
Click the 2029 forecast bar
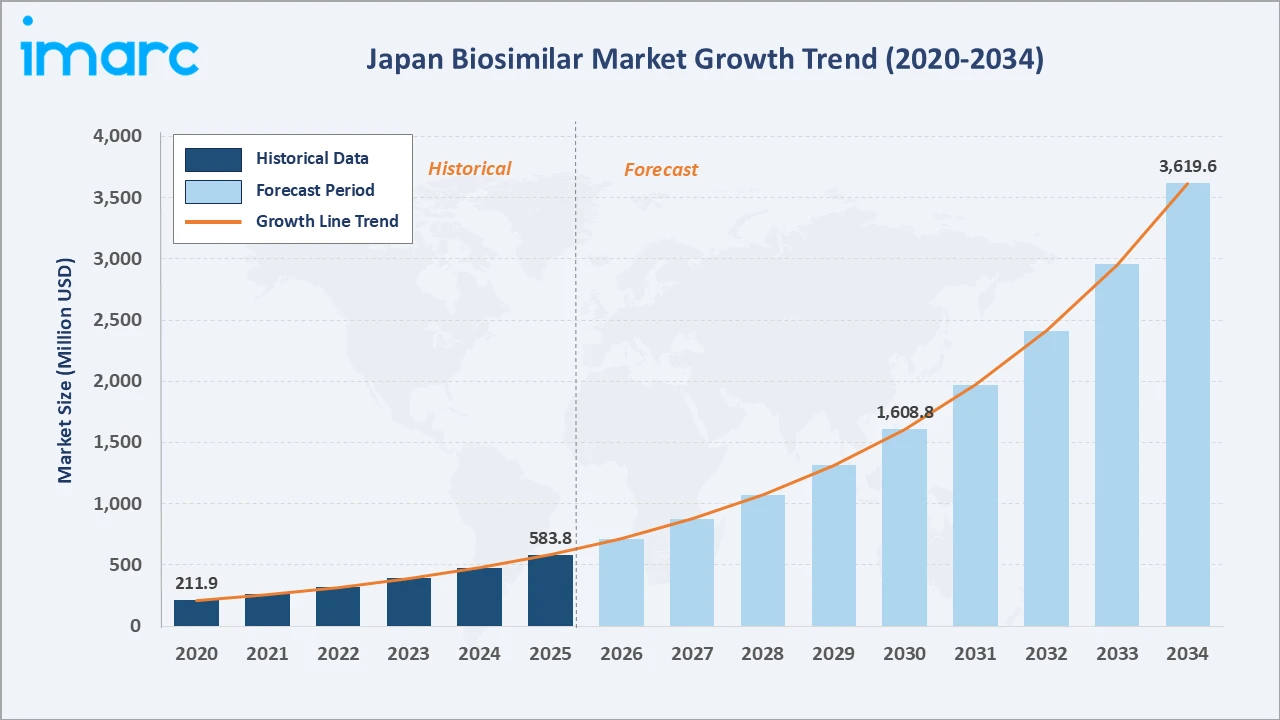834,545
